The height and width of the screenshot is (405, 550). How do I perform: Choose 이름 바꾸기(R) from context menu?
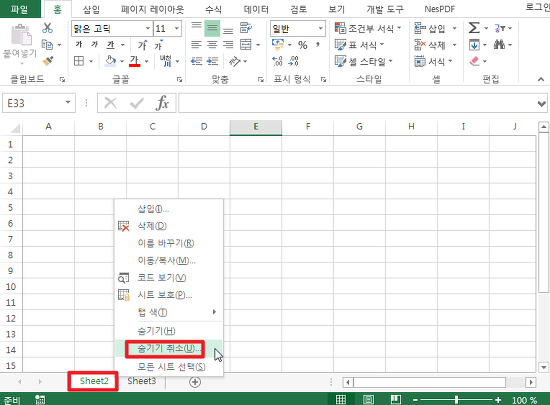(169, 243)
